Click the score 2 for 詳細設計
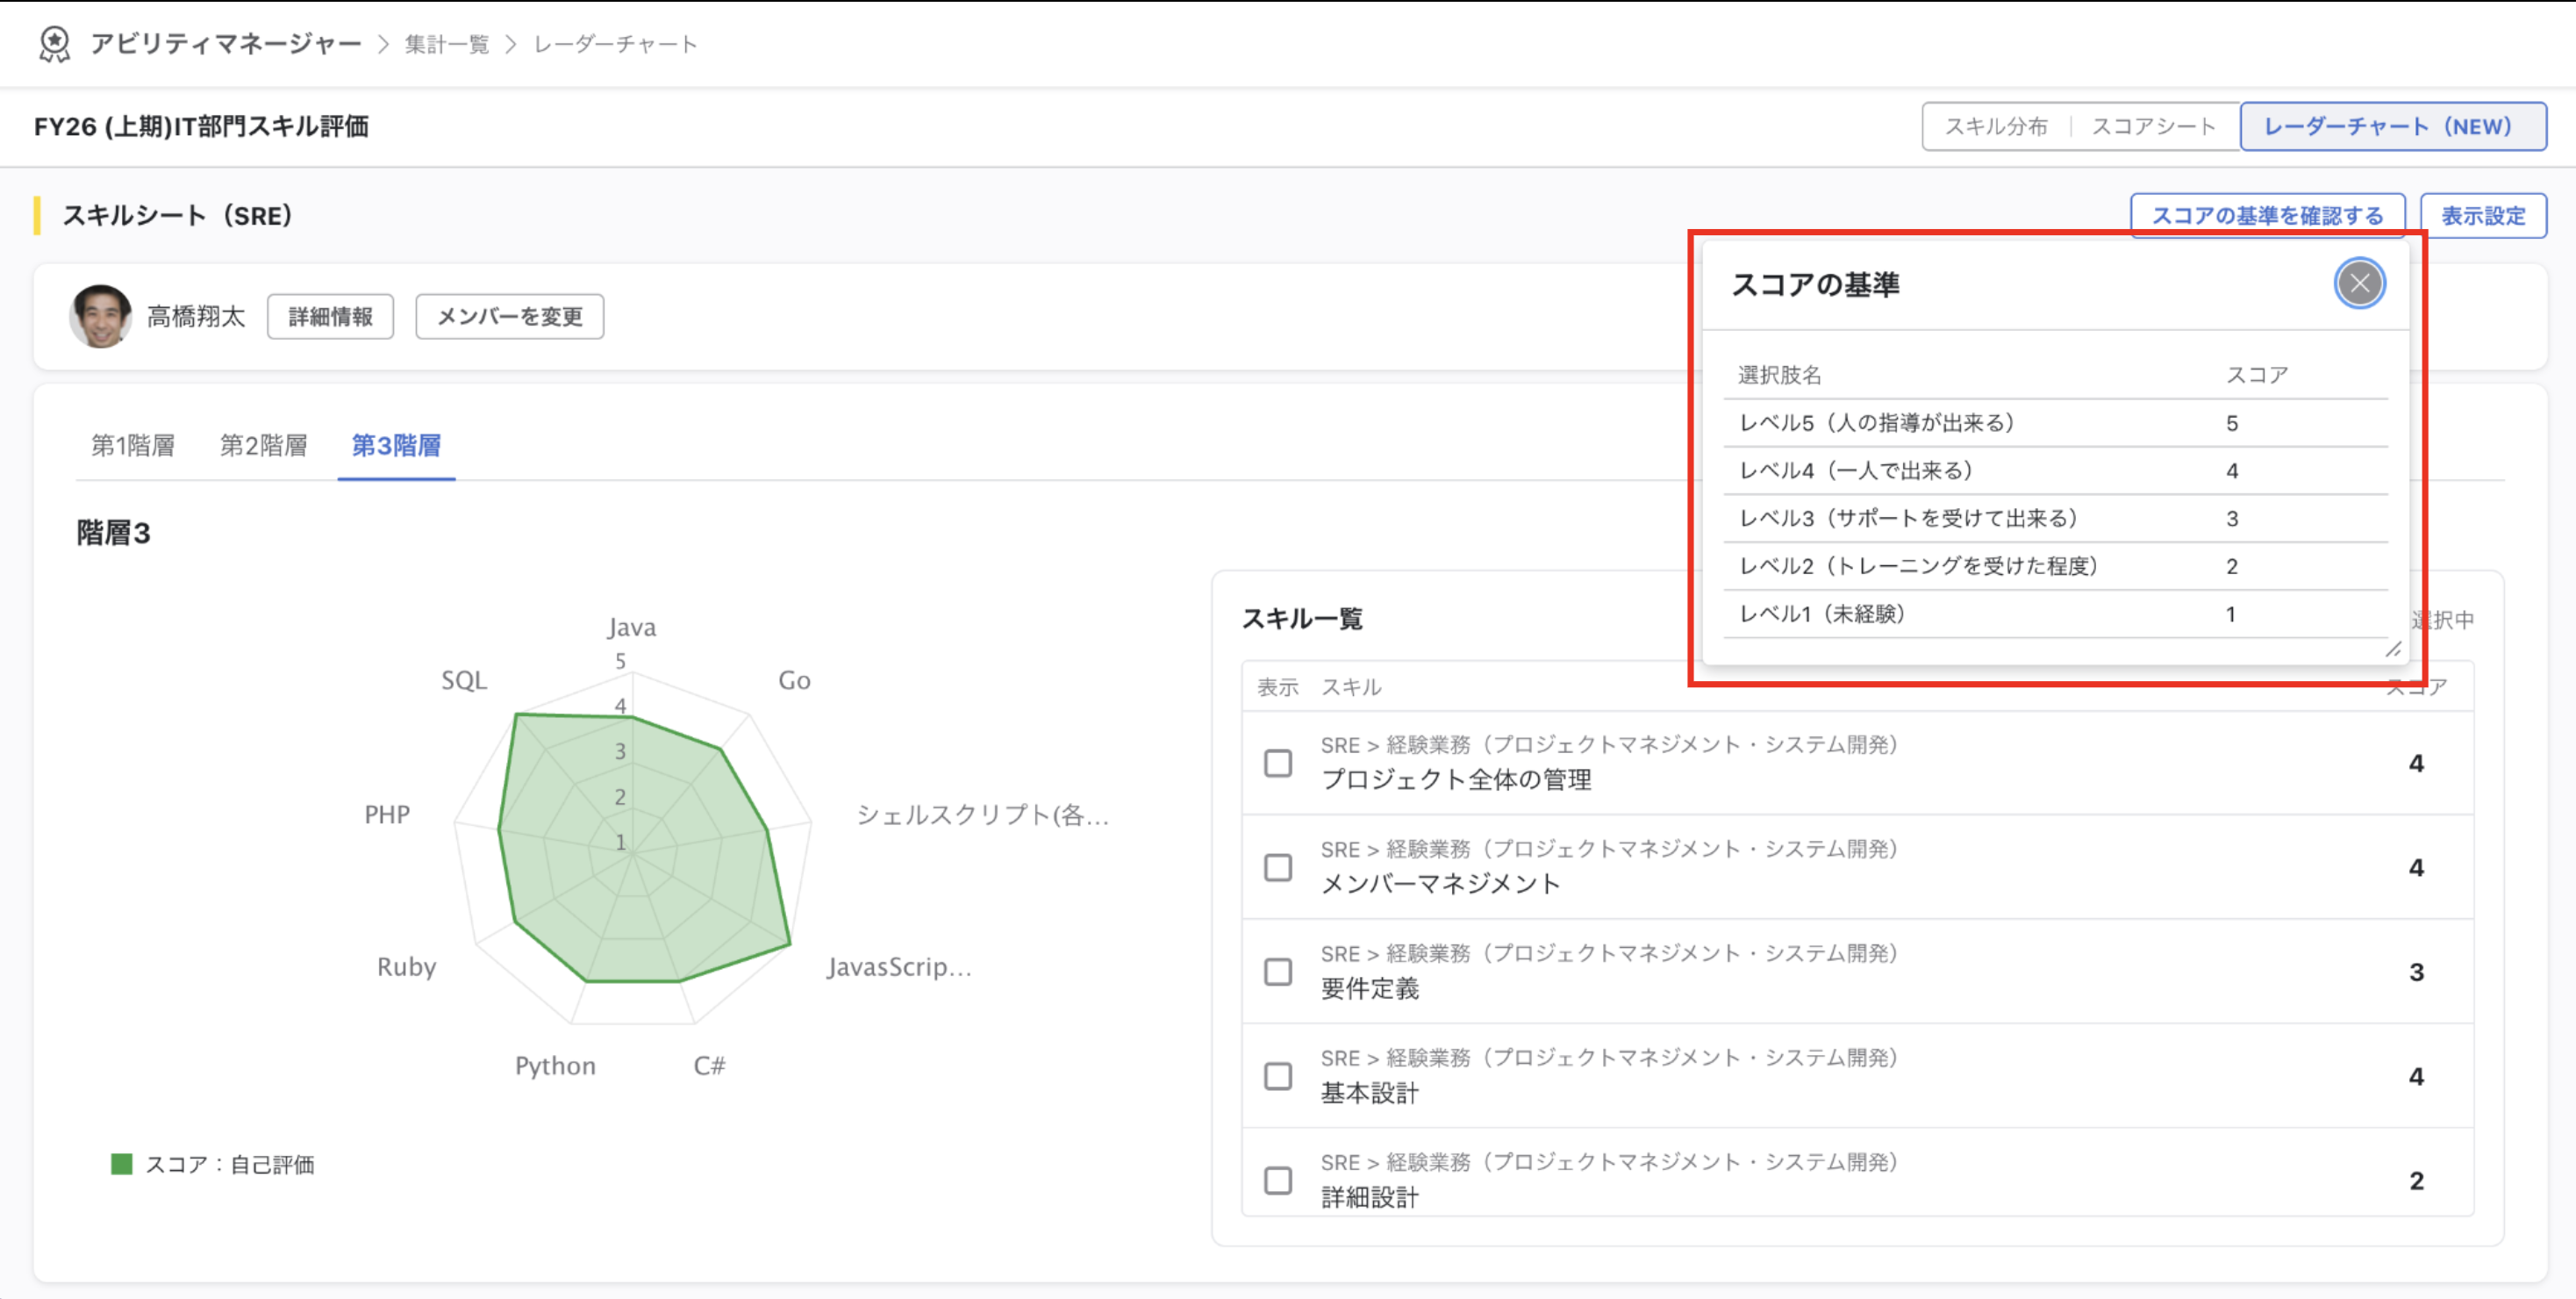 pos(2416,1180)
